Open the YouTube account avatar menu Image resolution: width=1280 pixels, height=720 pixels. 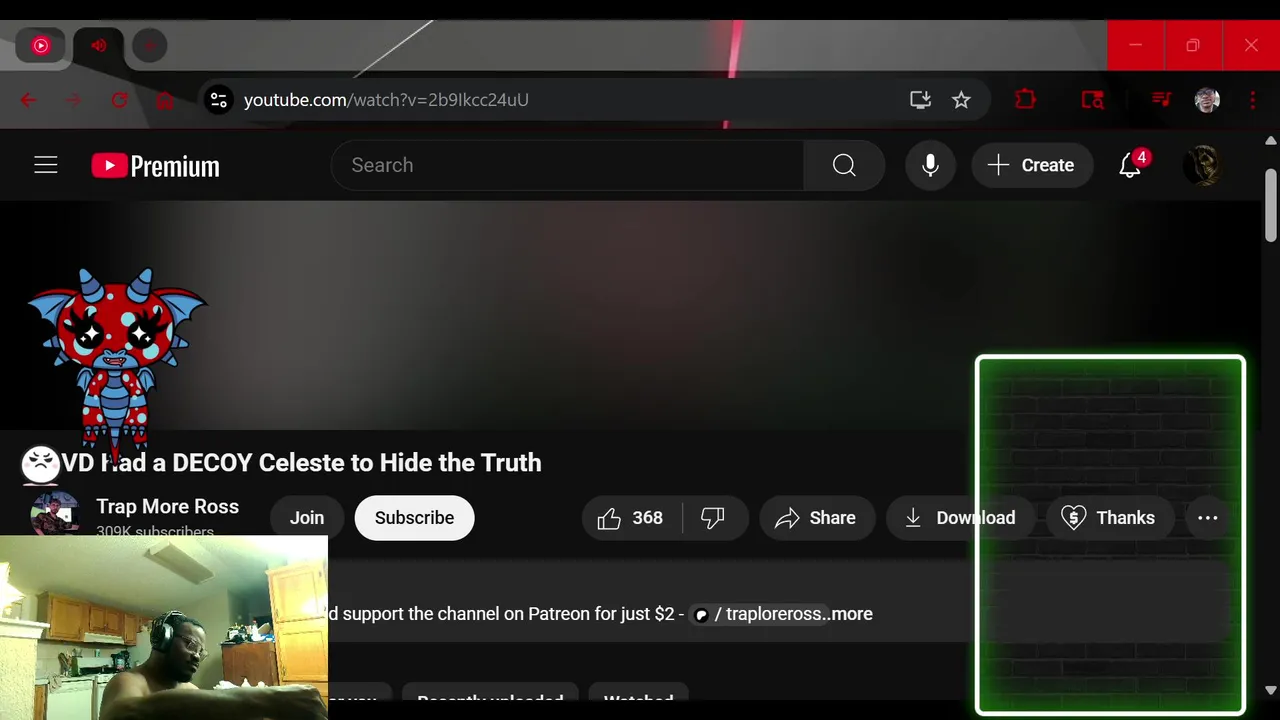(x=1203, y=165)
